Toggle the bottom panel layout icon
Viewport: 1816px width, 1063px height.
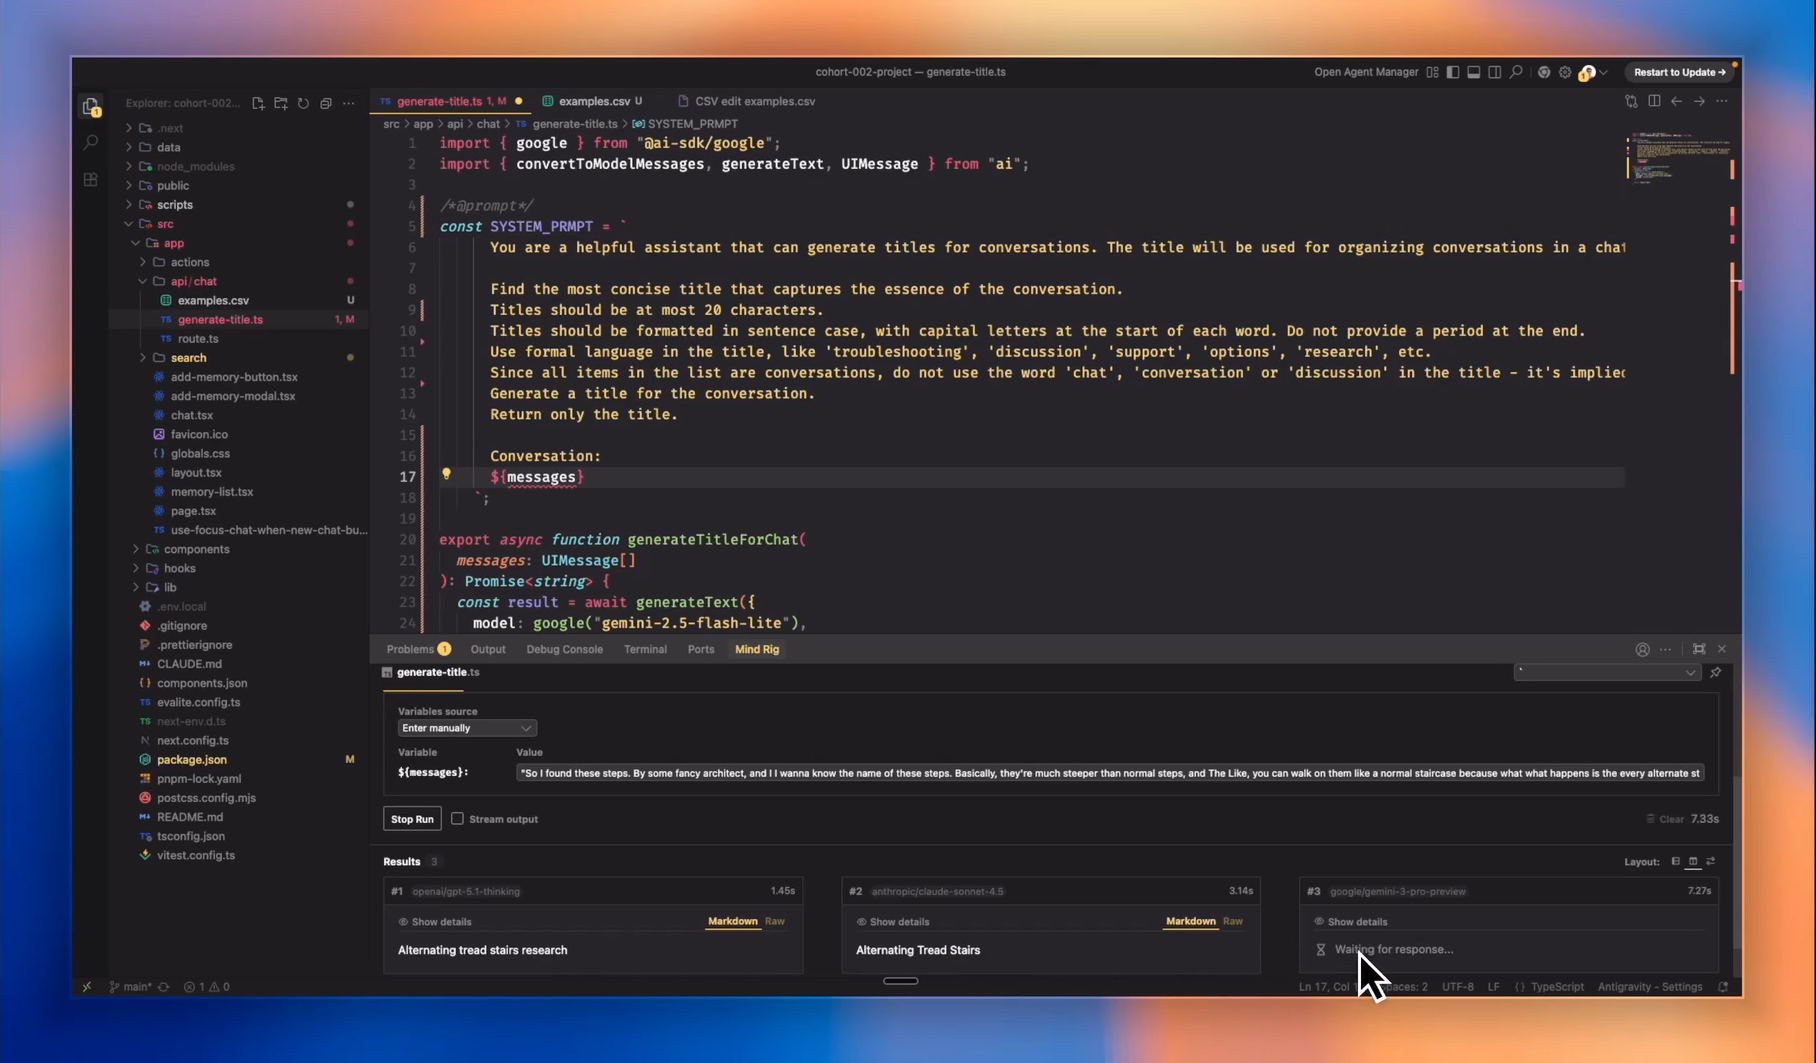tap(1473, 72)
